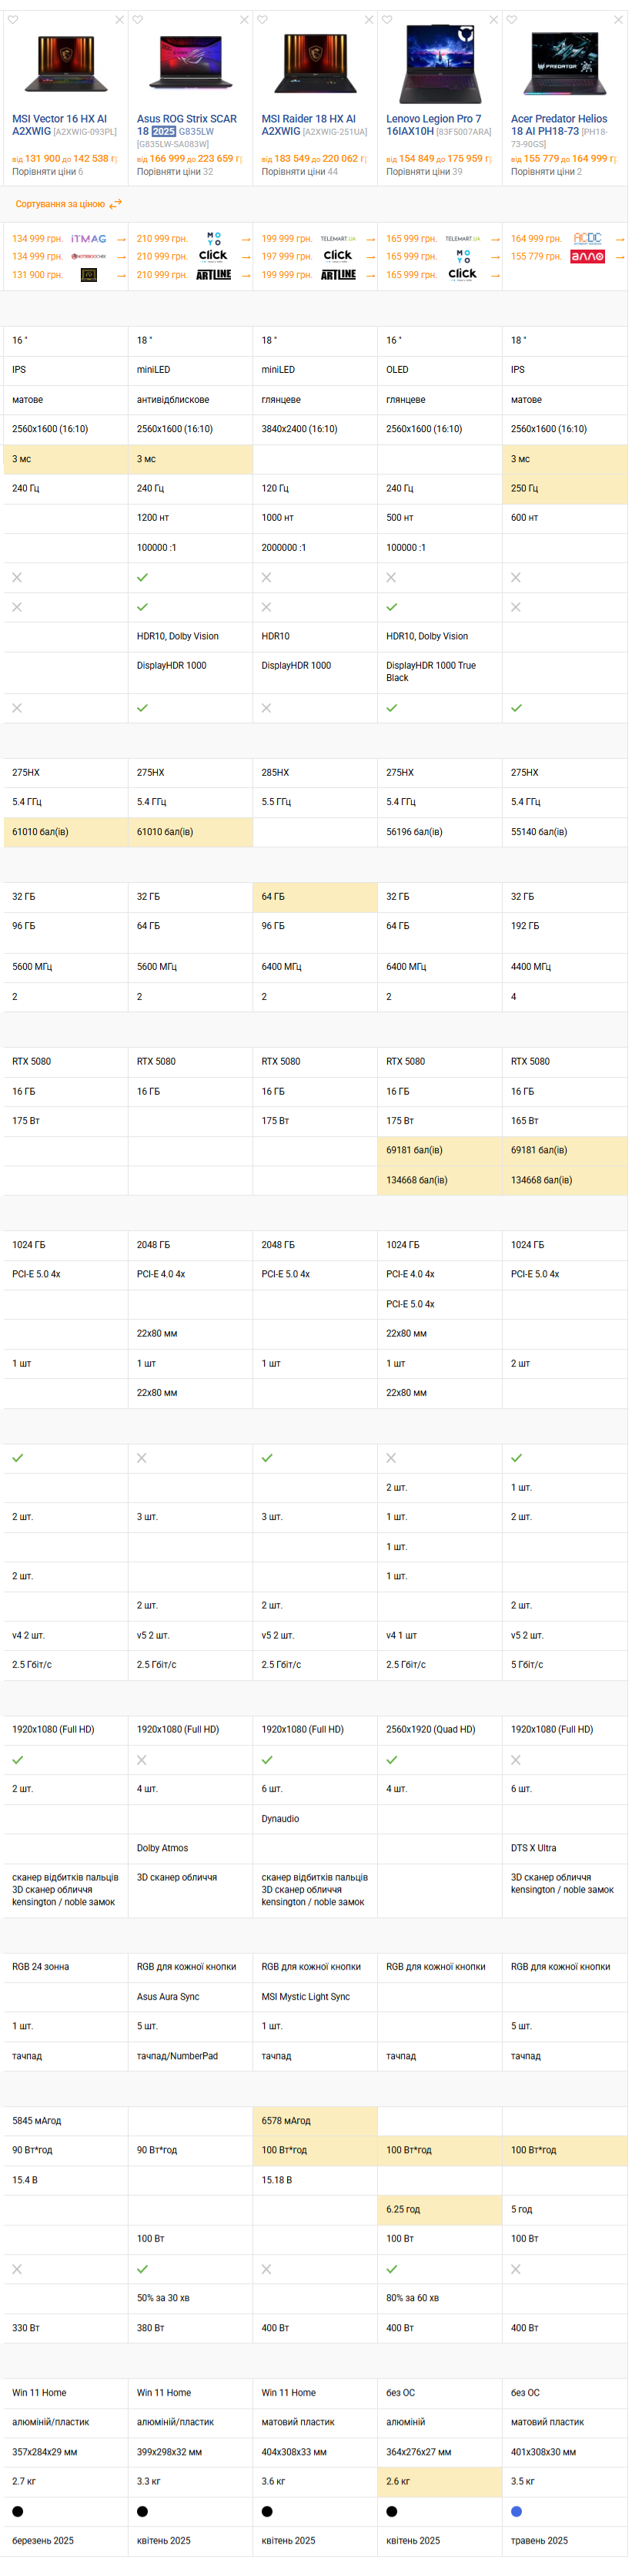Click the swap arrows icon beside Сортування за ціною
This screenshot has height=2576, width=632.
(116, 203)
